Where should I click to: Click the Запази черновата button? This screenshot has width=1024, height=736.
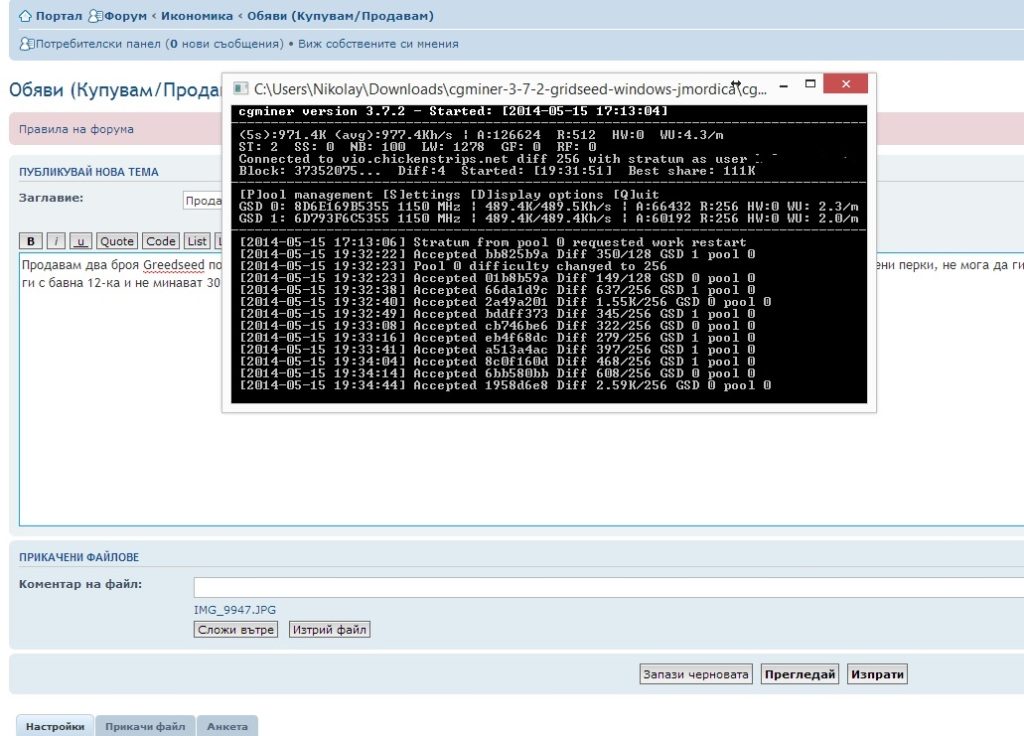coord(696,674)
